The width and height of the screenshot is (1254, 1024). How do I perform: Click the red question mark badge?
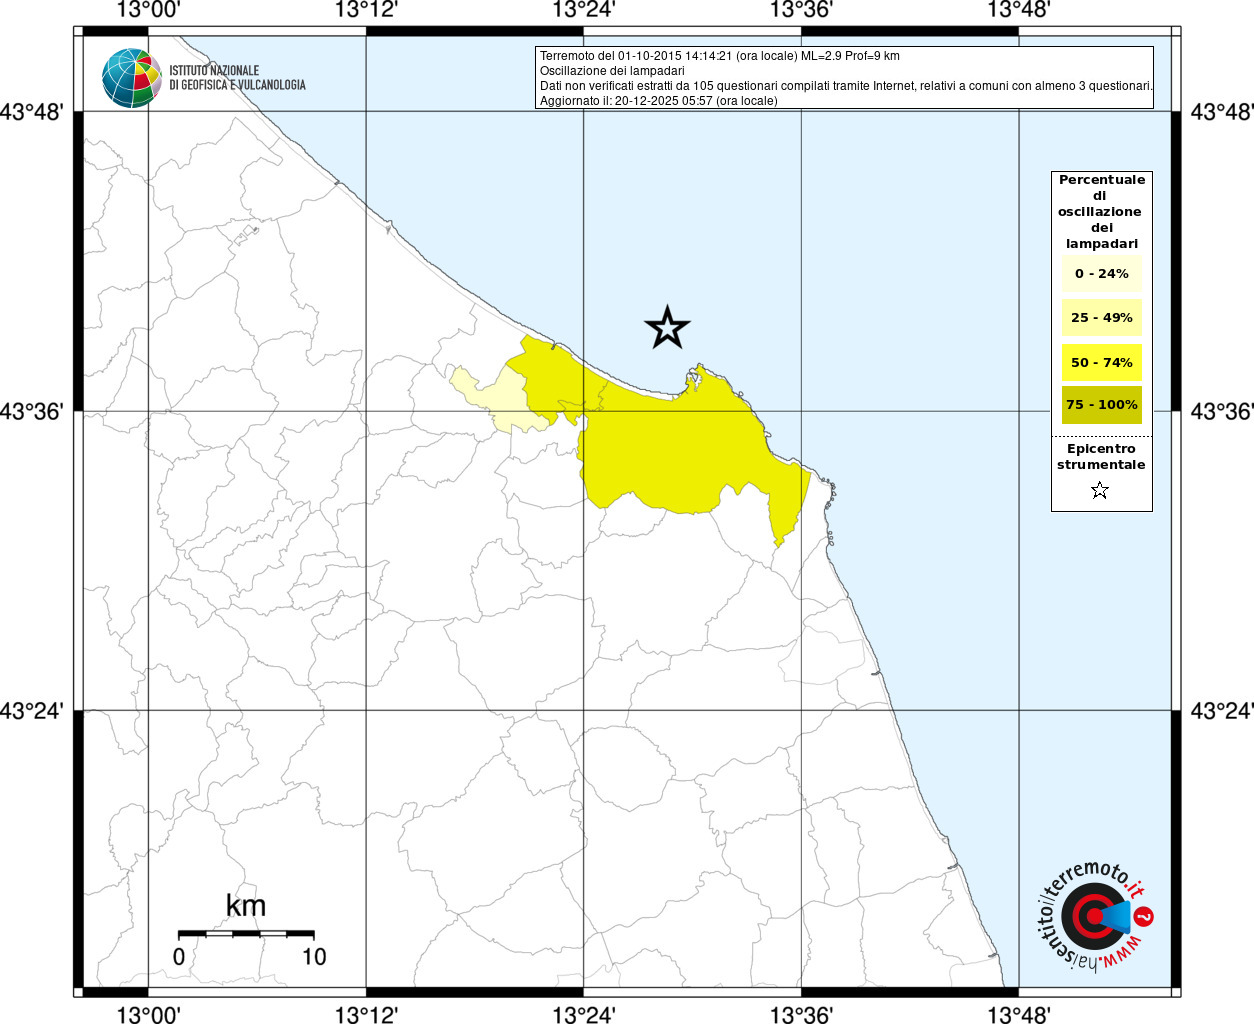[1144, 916]
